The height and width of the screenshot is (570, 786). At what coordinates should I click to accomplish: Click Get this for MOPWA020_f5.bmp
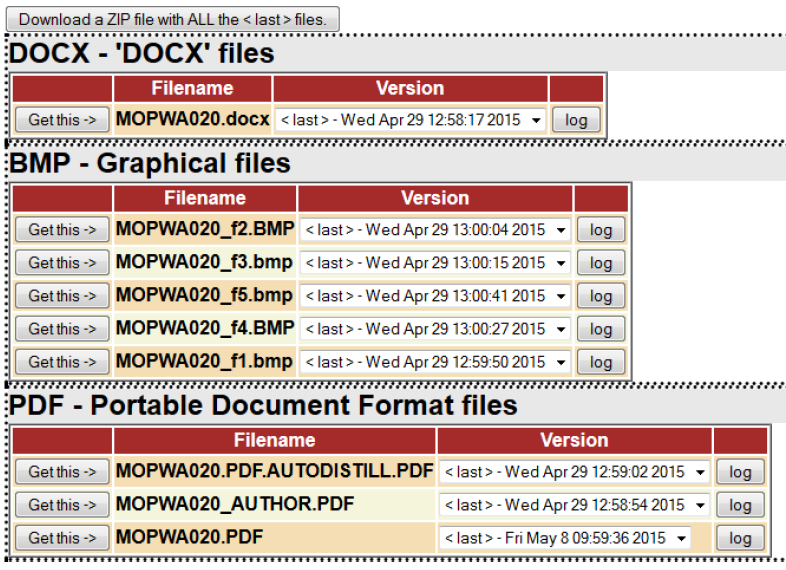point(62,296)
